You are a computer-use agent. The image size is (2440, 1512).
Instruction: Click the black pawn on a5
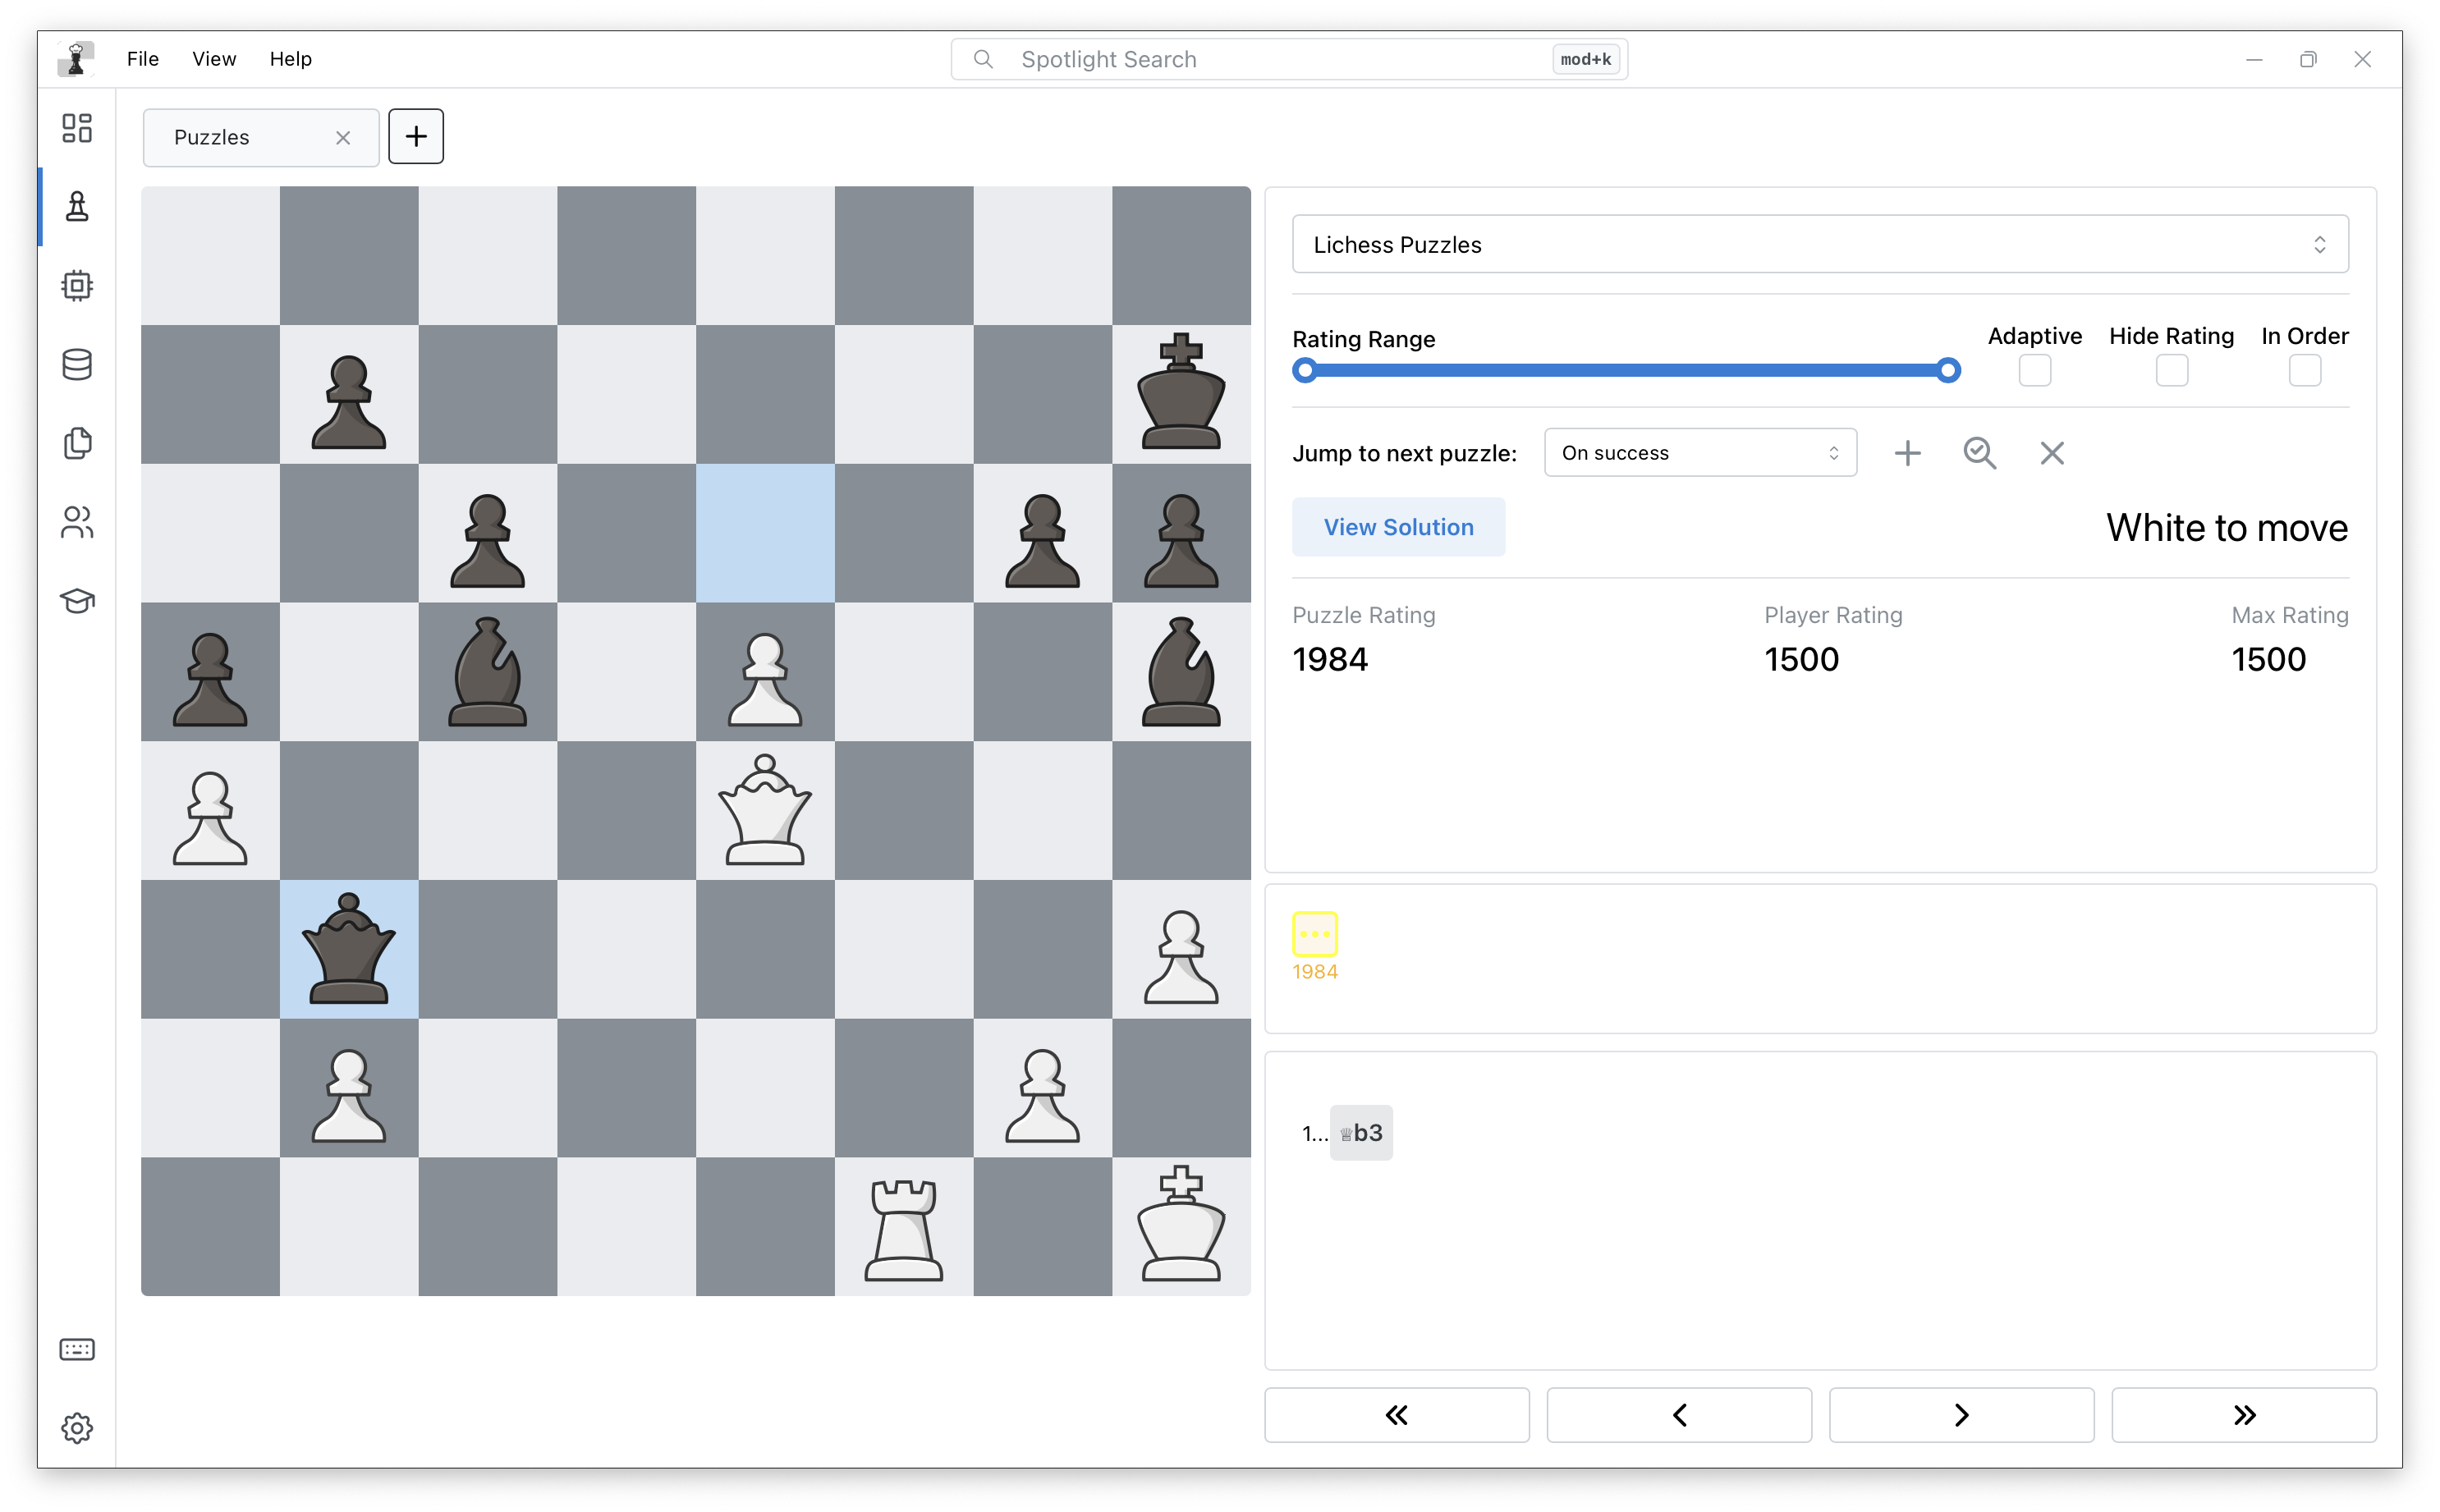tap(210, 679)
